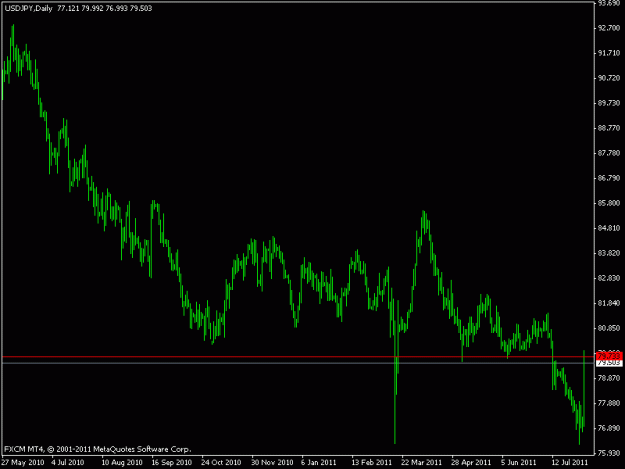The width and height of the screenshot is (625, 469).
Task: Click the 12 Jul 2011 date label
Action: pos(570,463)
